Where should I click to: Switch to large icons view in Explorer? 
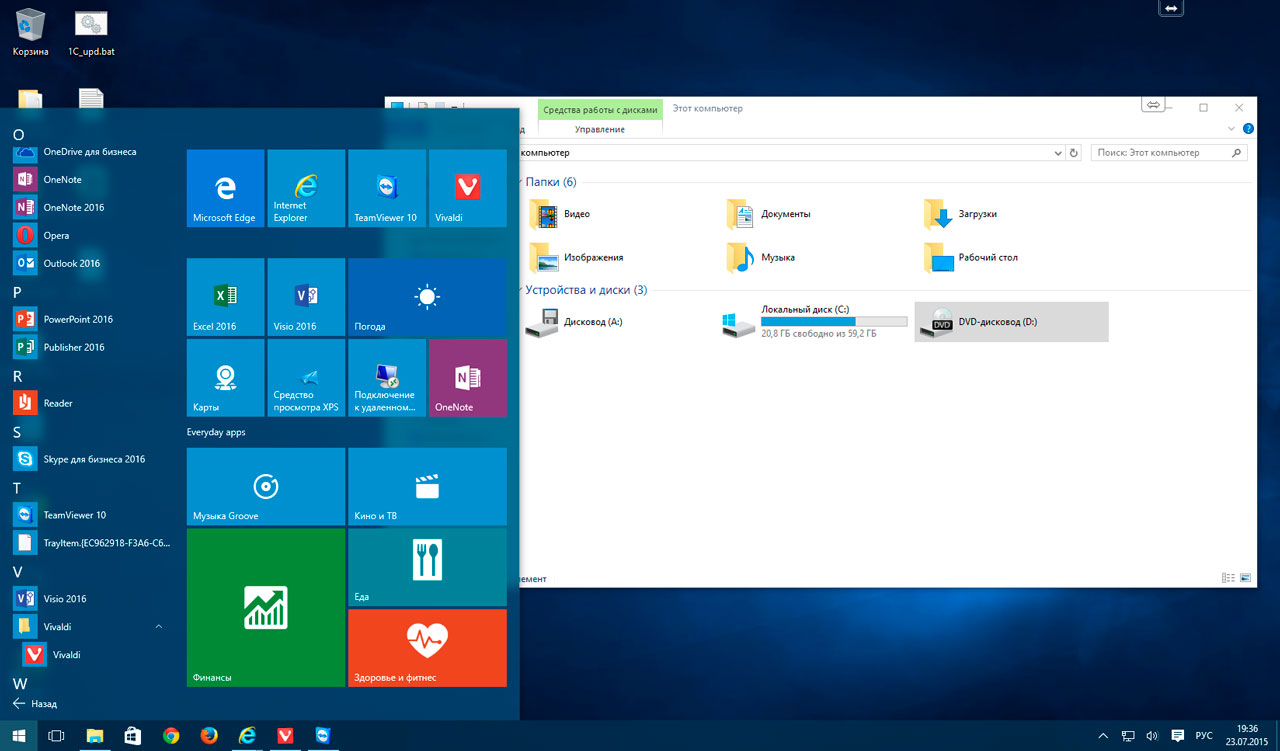1246,578
